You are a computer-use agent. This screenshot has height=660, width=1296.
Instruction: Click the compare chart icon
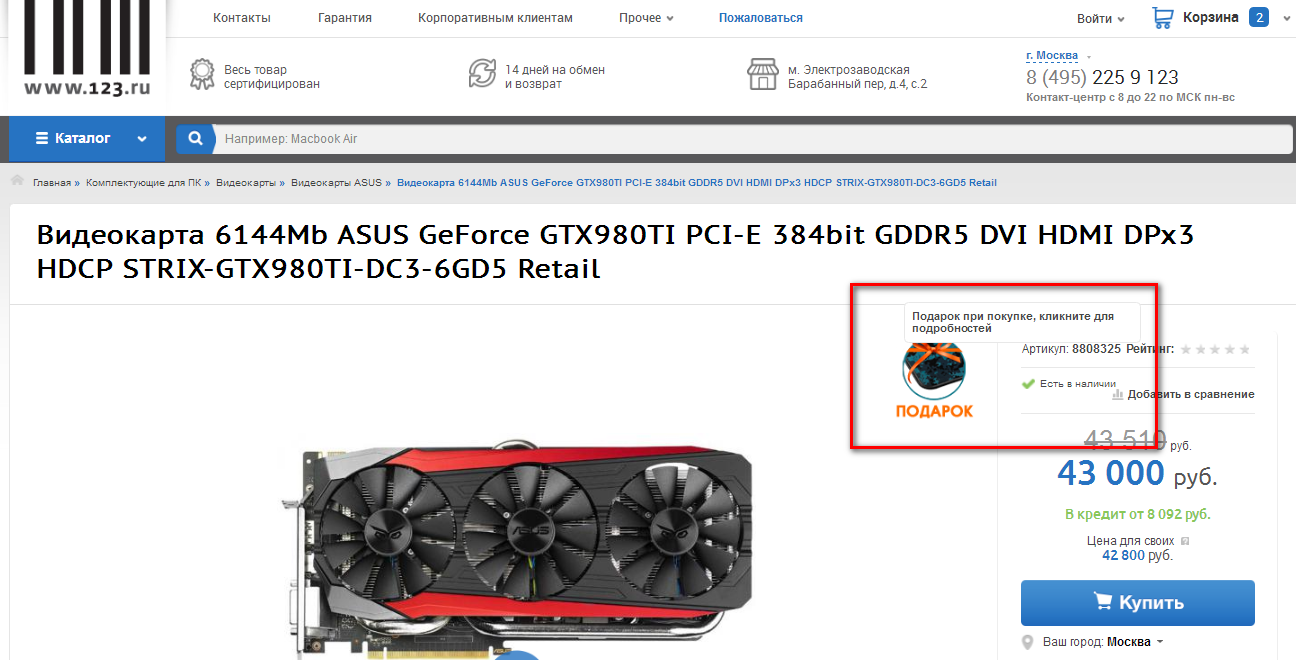click(1118, 394)
